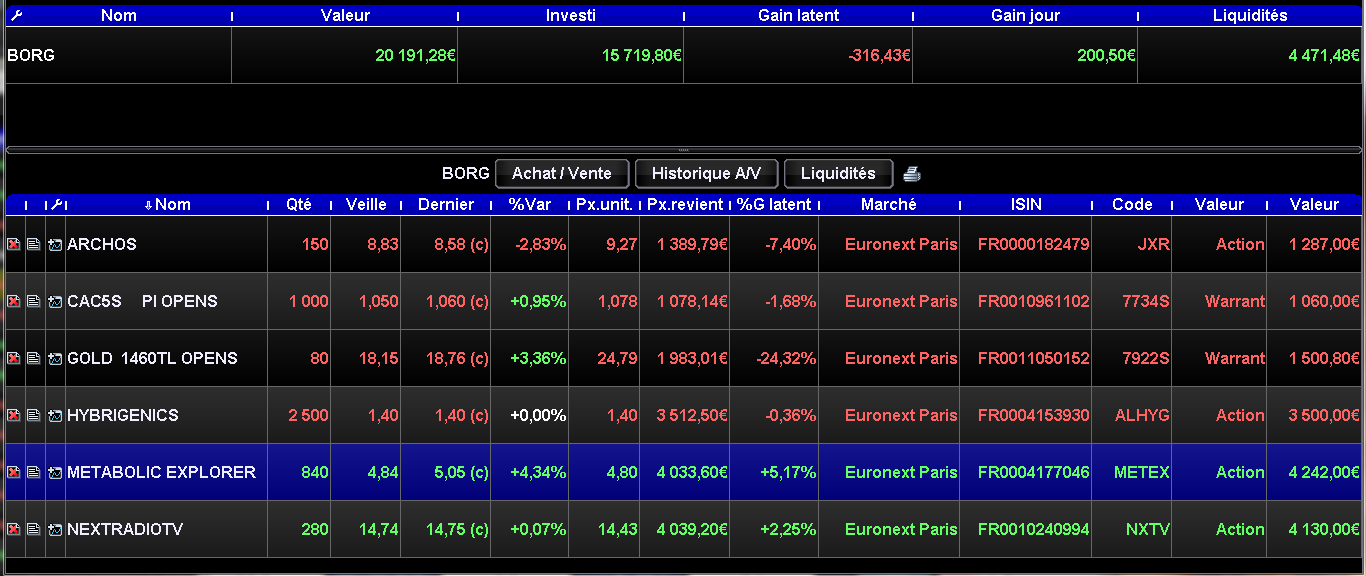This screenshot has height=576, width=1366.
Task: Click the invested amount 15 719,80€
Action: (x=642, y=56)
